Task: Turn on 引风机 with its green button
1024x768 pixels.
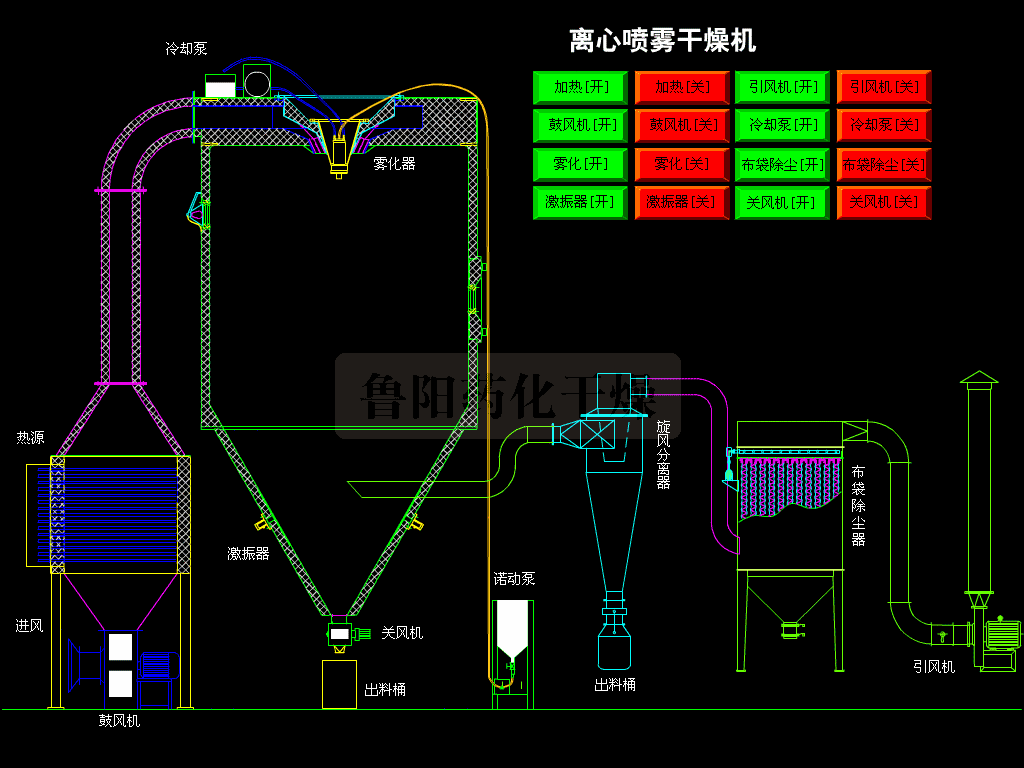Action: click(782, 87)
